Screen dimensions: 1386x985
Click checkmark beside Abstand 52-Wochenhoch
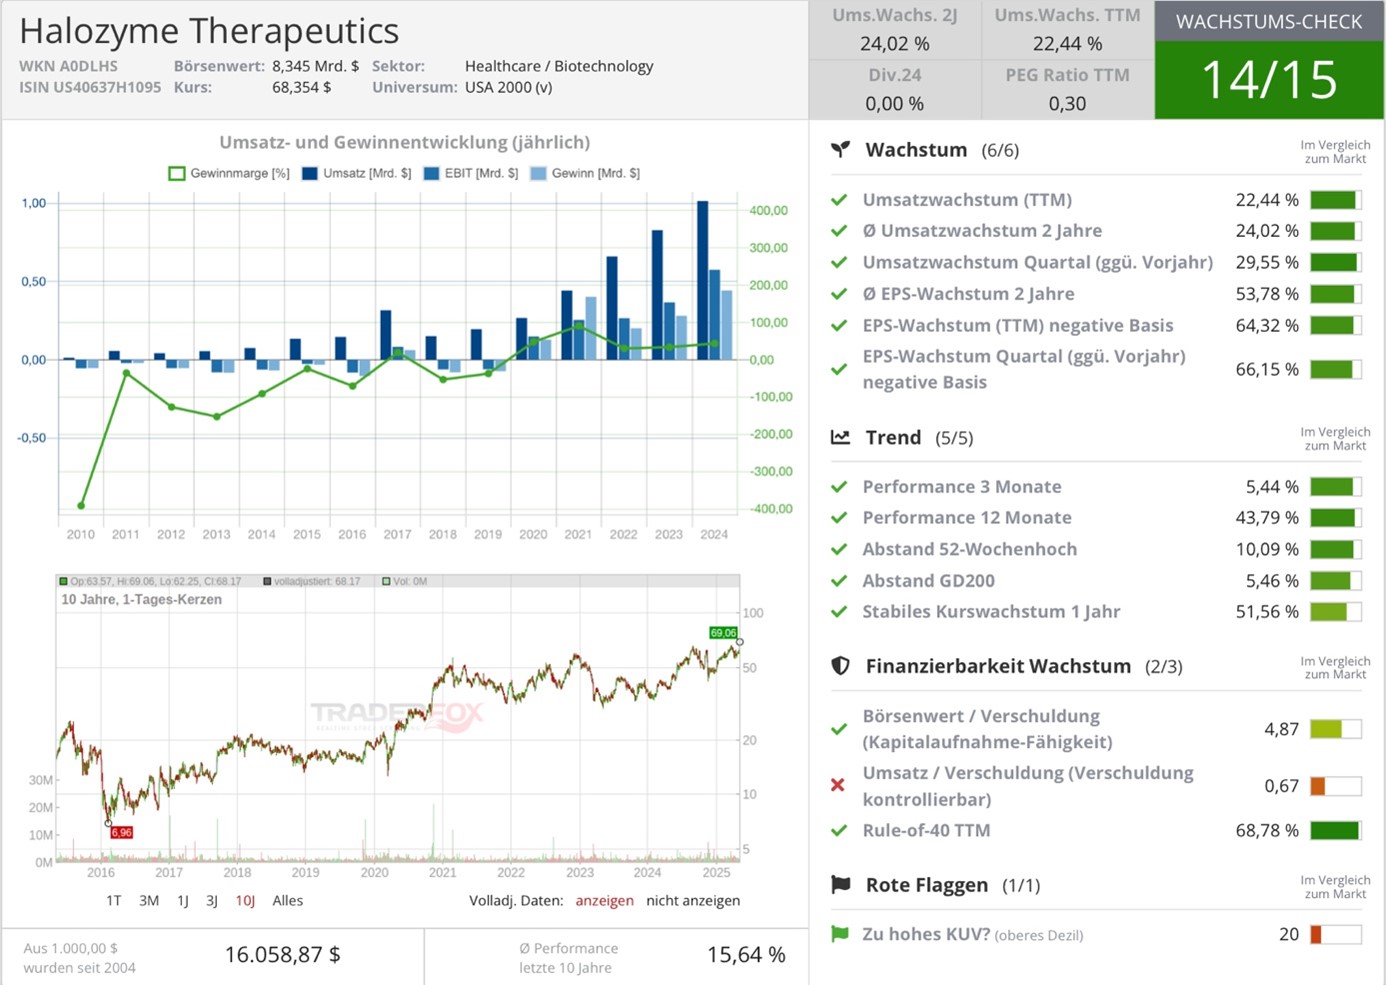coord(839,549)
